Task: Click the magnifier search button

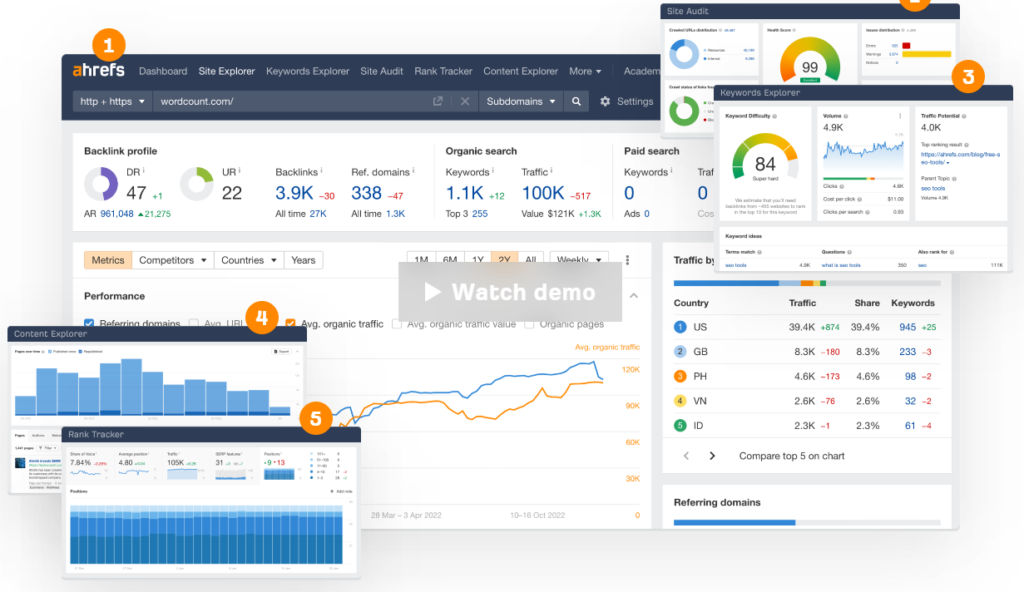Action: (576, 101)
